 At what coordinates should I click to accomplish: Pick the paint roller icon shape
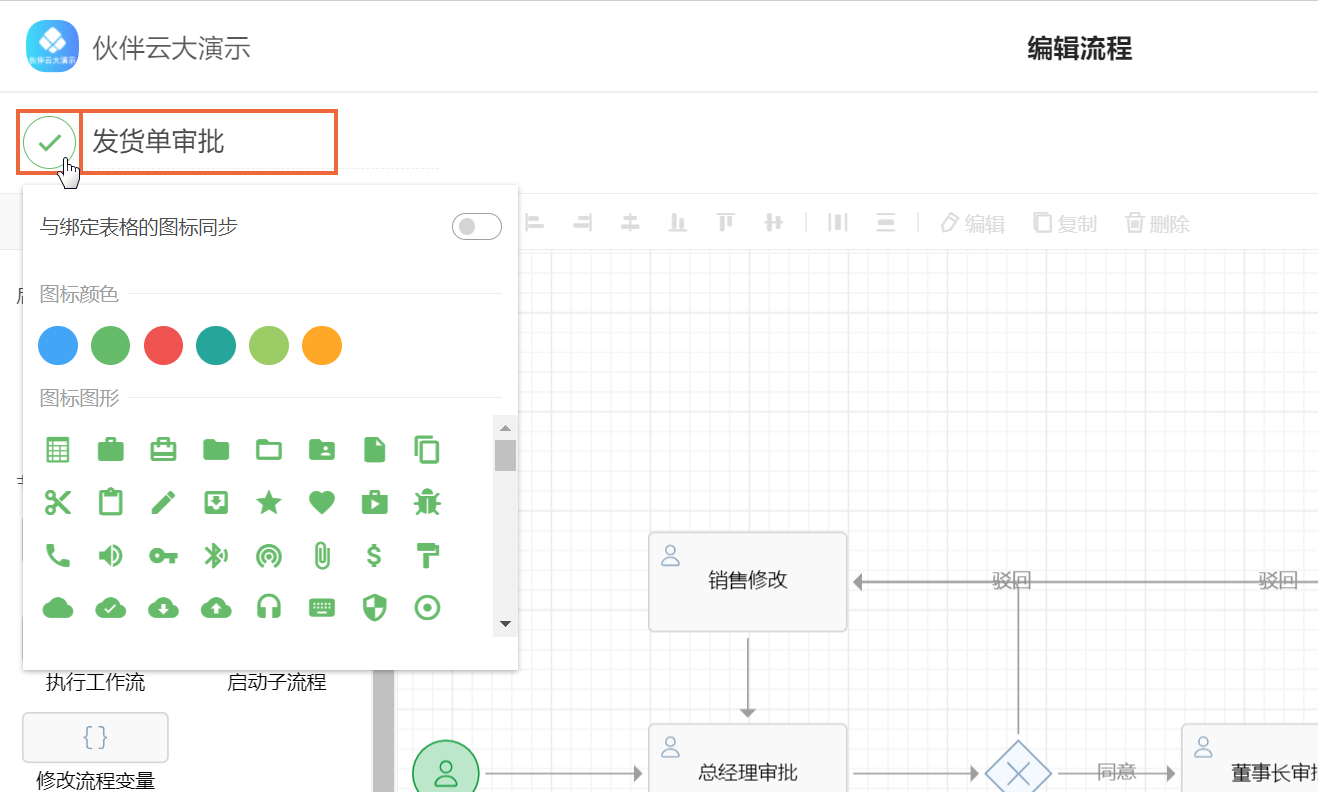427,555
